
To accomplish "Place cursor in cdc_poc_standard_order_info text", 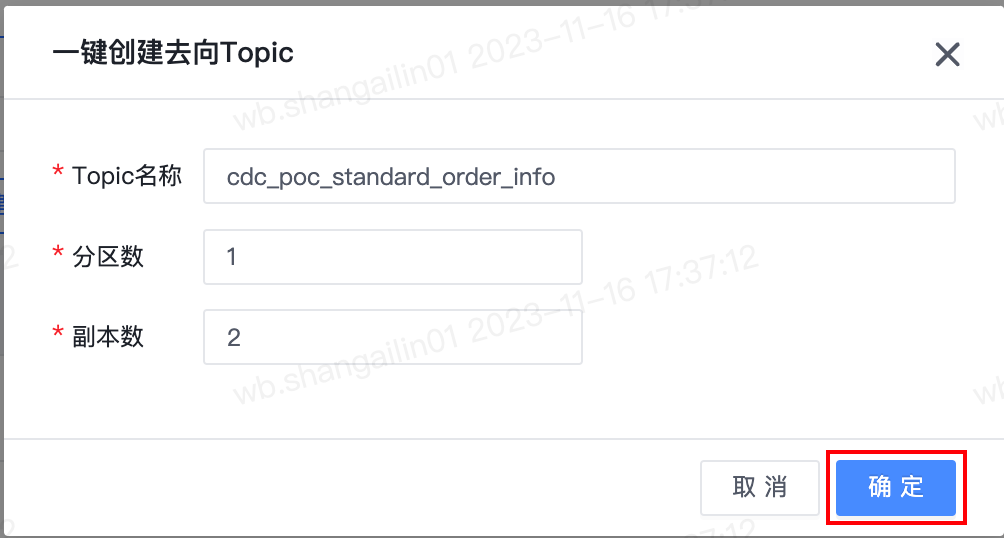I will [391, 177].
